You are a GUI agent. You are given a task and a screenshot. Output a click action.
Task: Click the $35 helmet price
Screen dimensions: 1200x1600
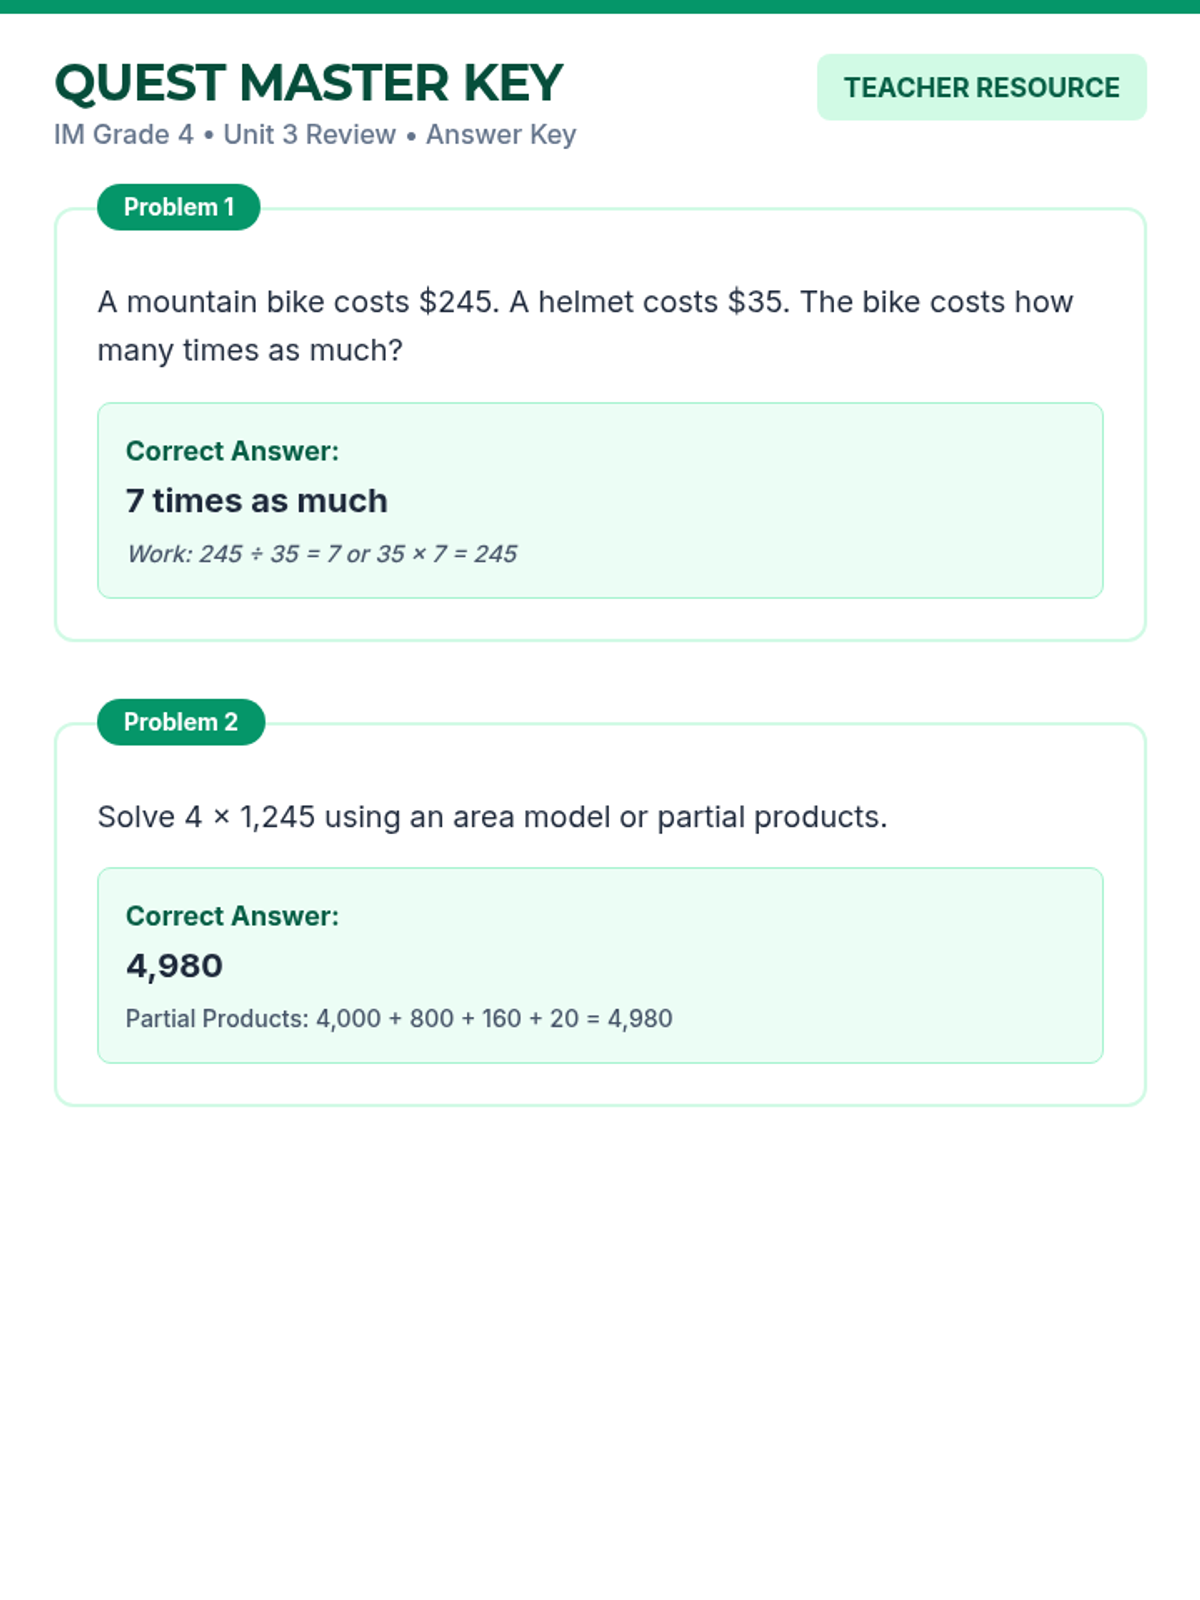coord(757,302)
